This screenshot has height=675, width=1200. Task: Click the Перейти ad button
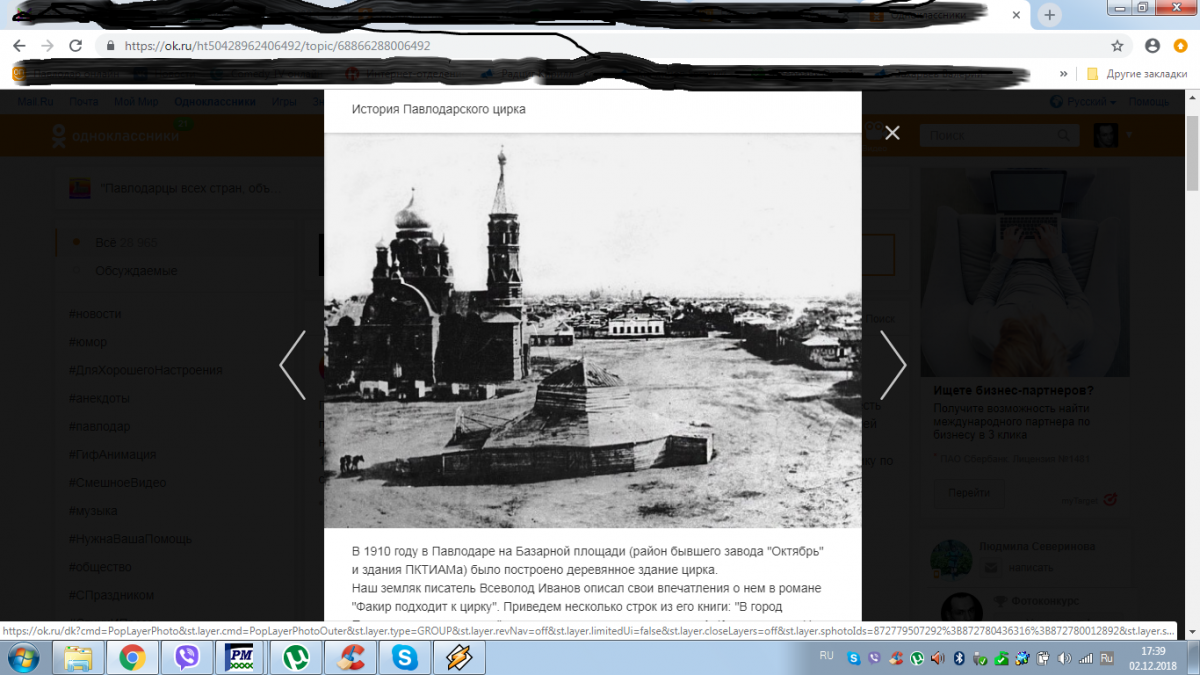tap(969, 492)
